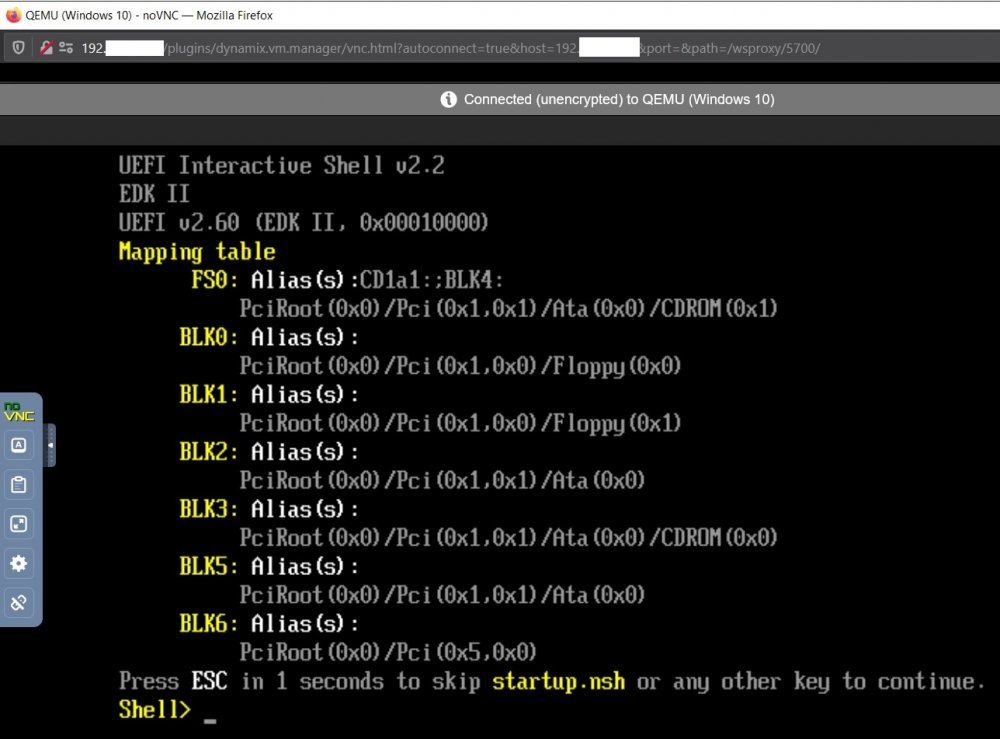Click the 'BLK2:' mapping label
Screen dimensions: 1000x739
pos(209,451)
